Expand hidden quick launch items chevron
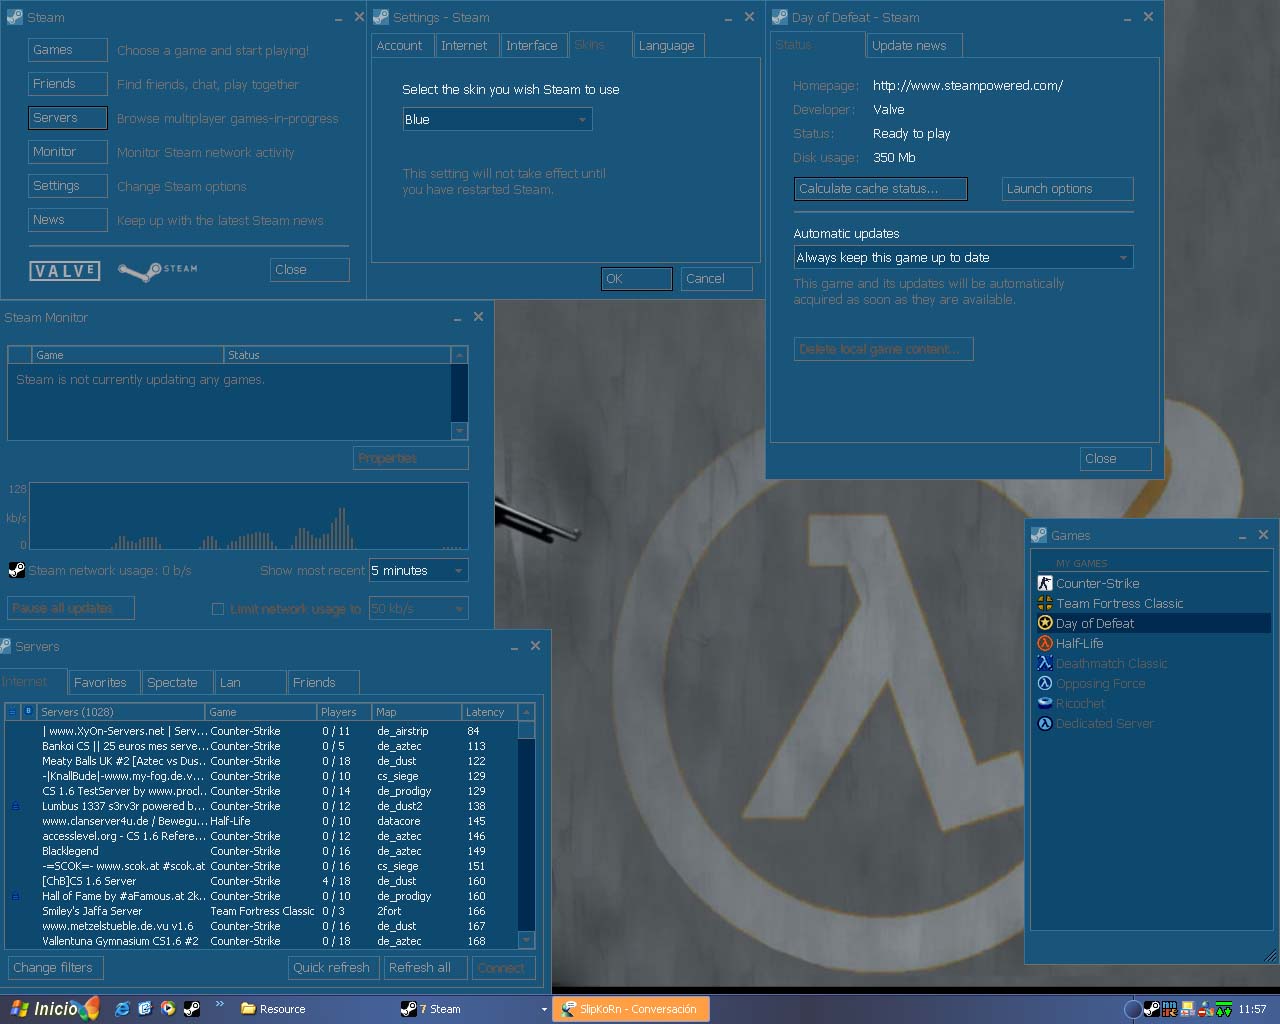Screen dimensions: 1280x1024 click(x=219, y=1004)
